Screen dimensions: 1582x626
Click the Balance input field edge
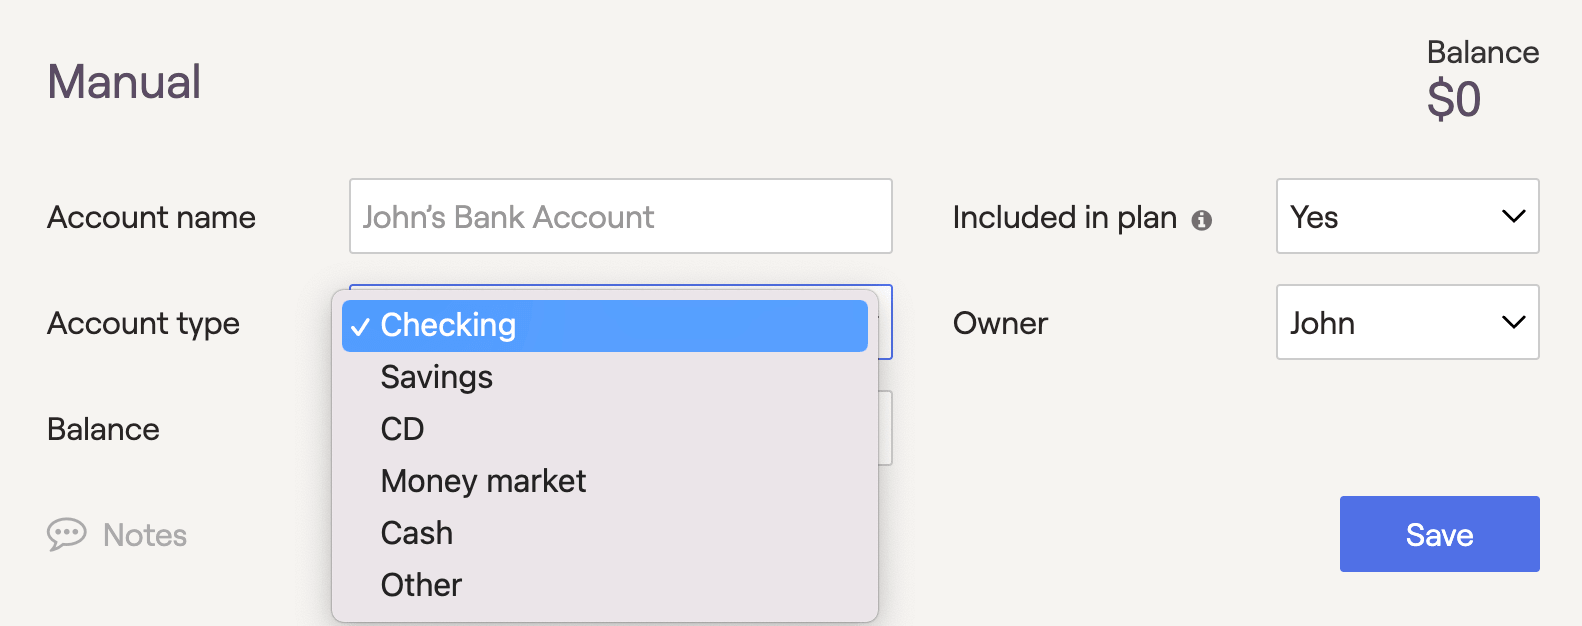tap(885, 428)
